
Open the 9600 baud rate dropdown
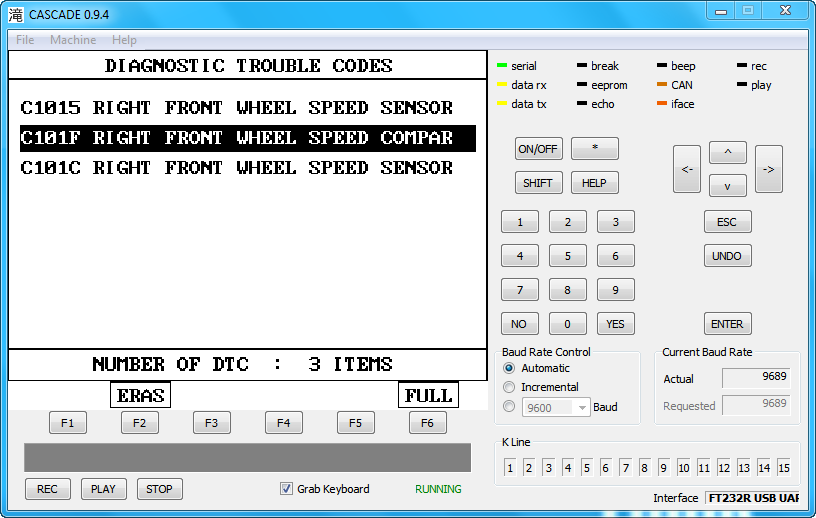click(582, 408)
